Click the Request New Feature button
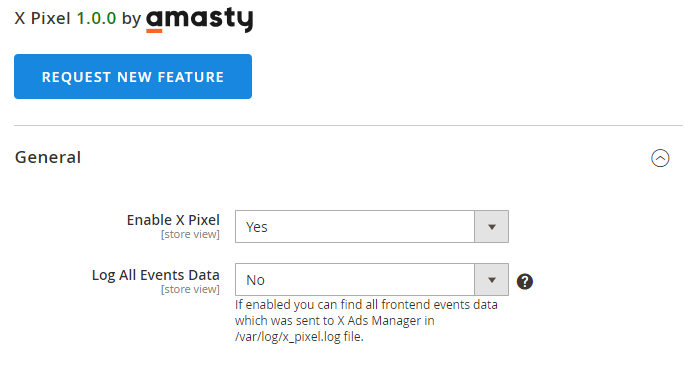The width and height of the screenshot is (685, 368). point(133,76)
